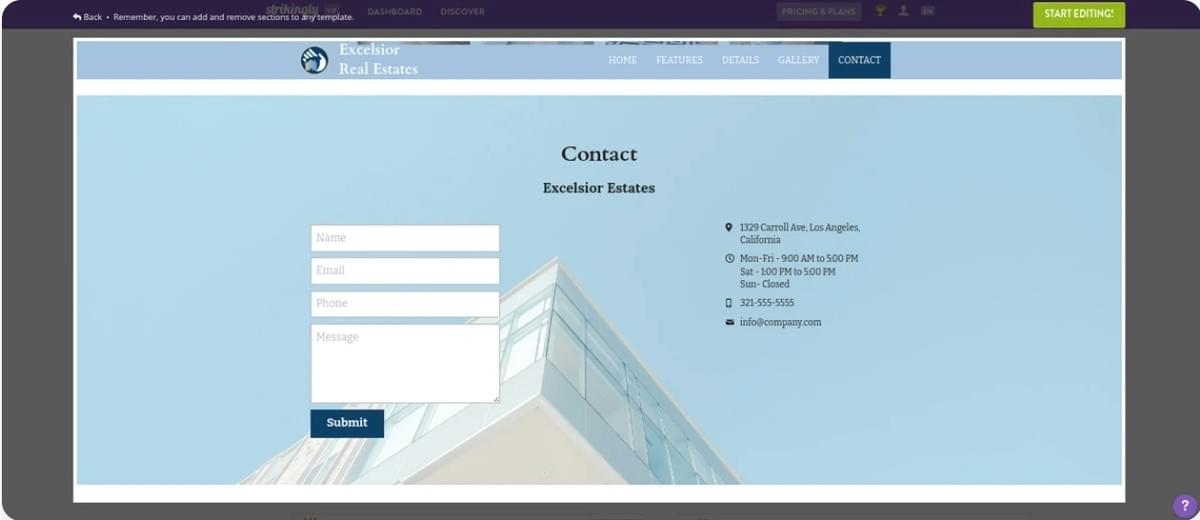Click the envelope icon beside email
Viewport: 1200px width, 520px height.
729,322
